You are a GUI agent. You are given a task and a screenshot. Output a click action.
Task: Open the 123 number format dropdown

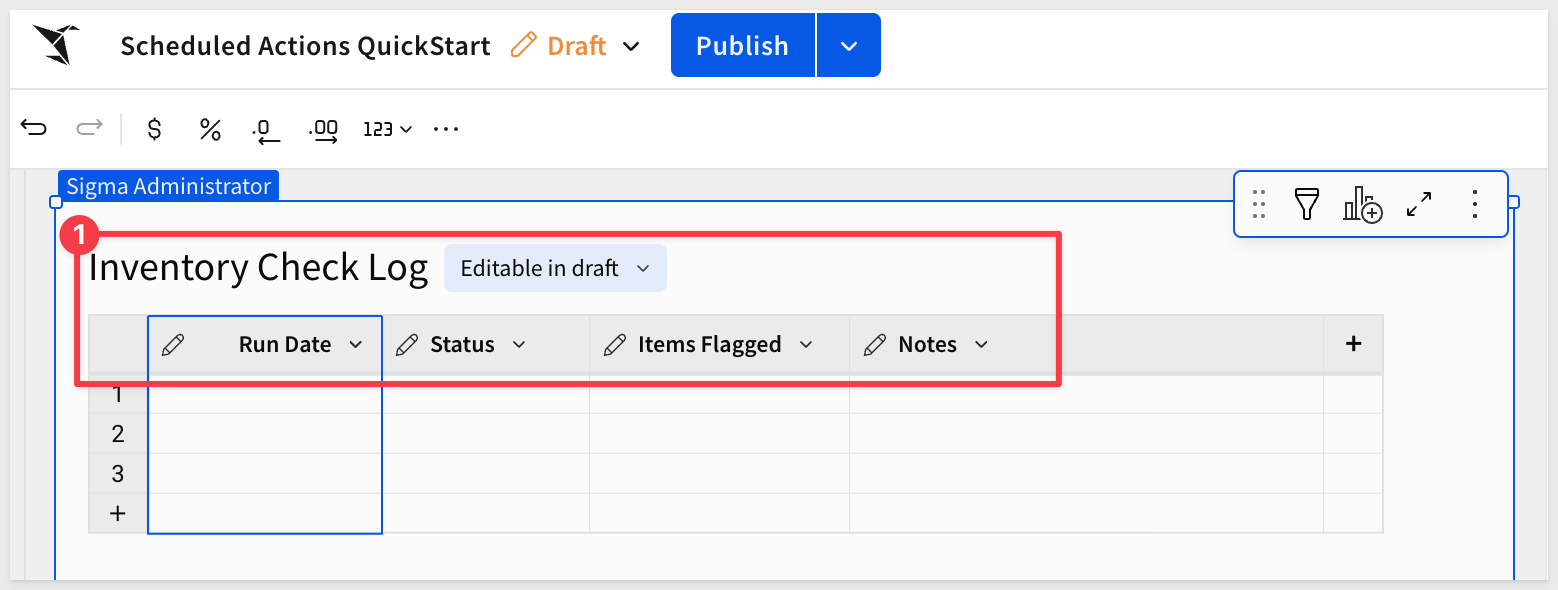[387, 129]
